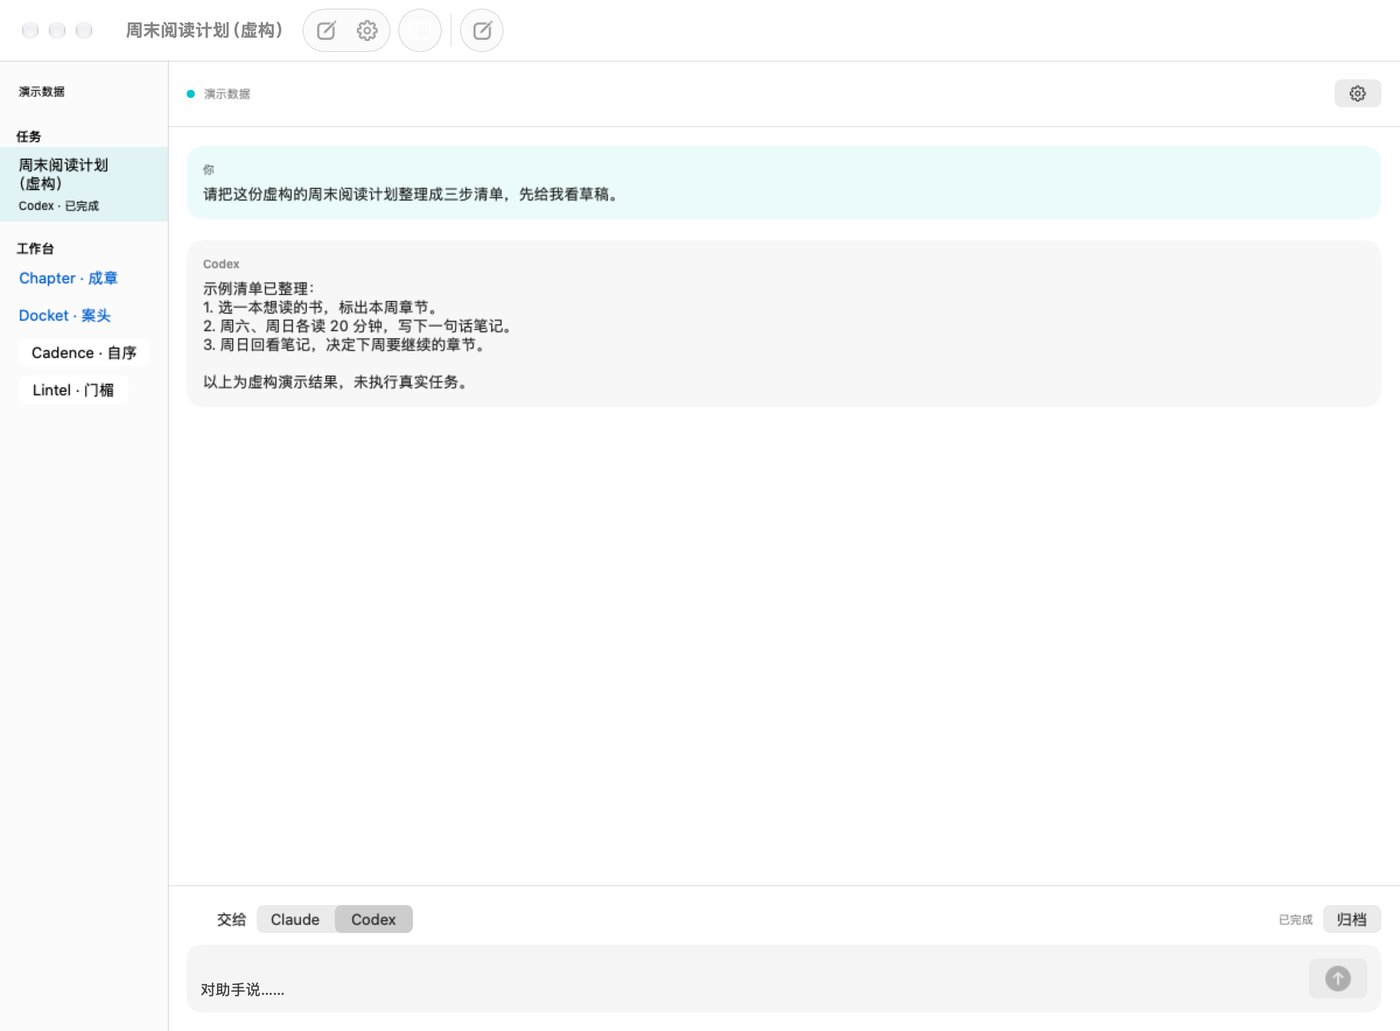Open the Chapter · 成章 workspace link

68,278
